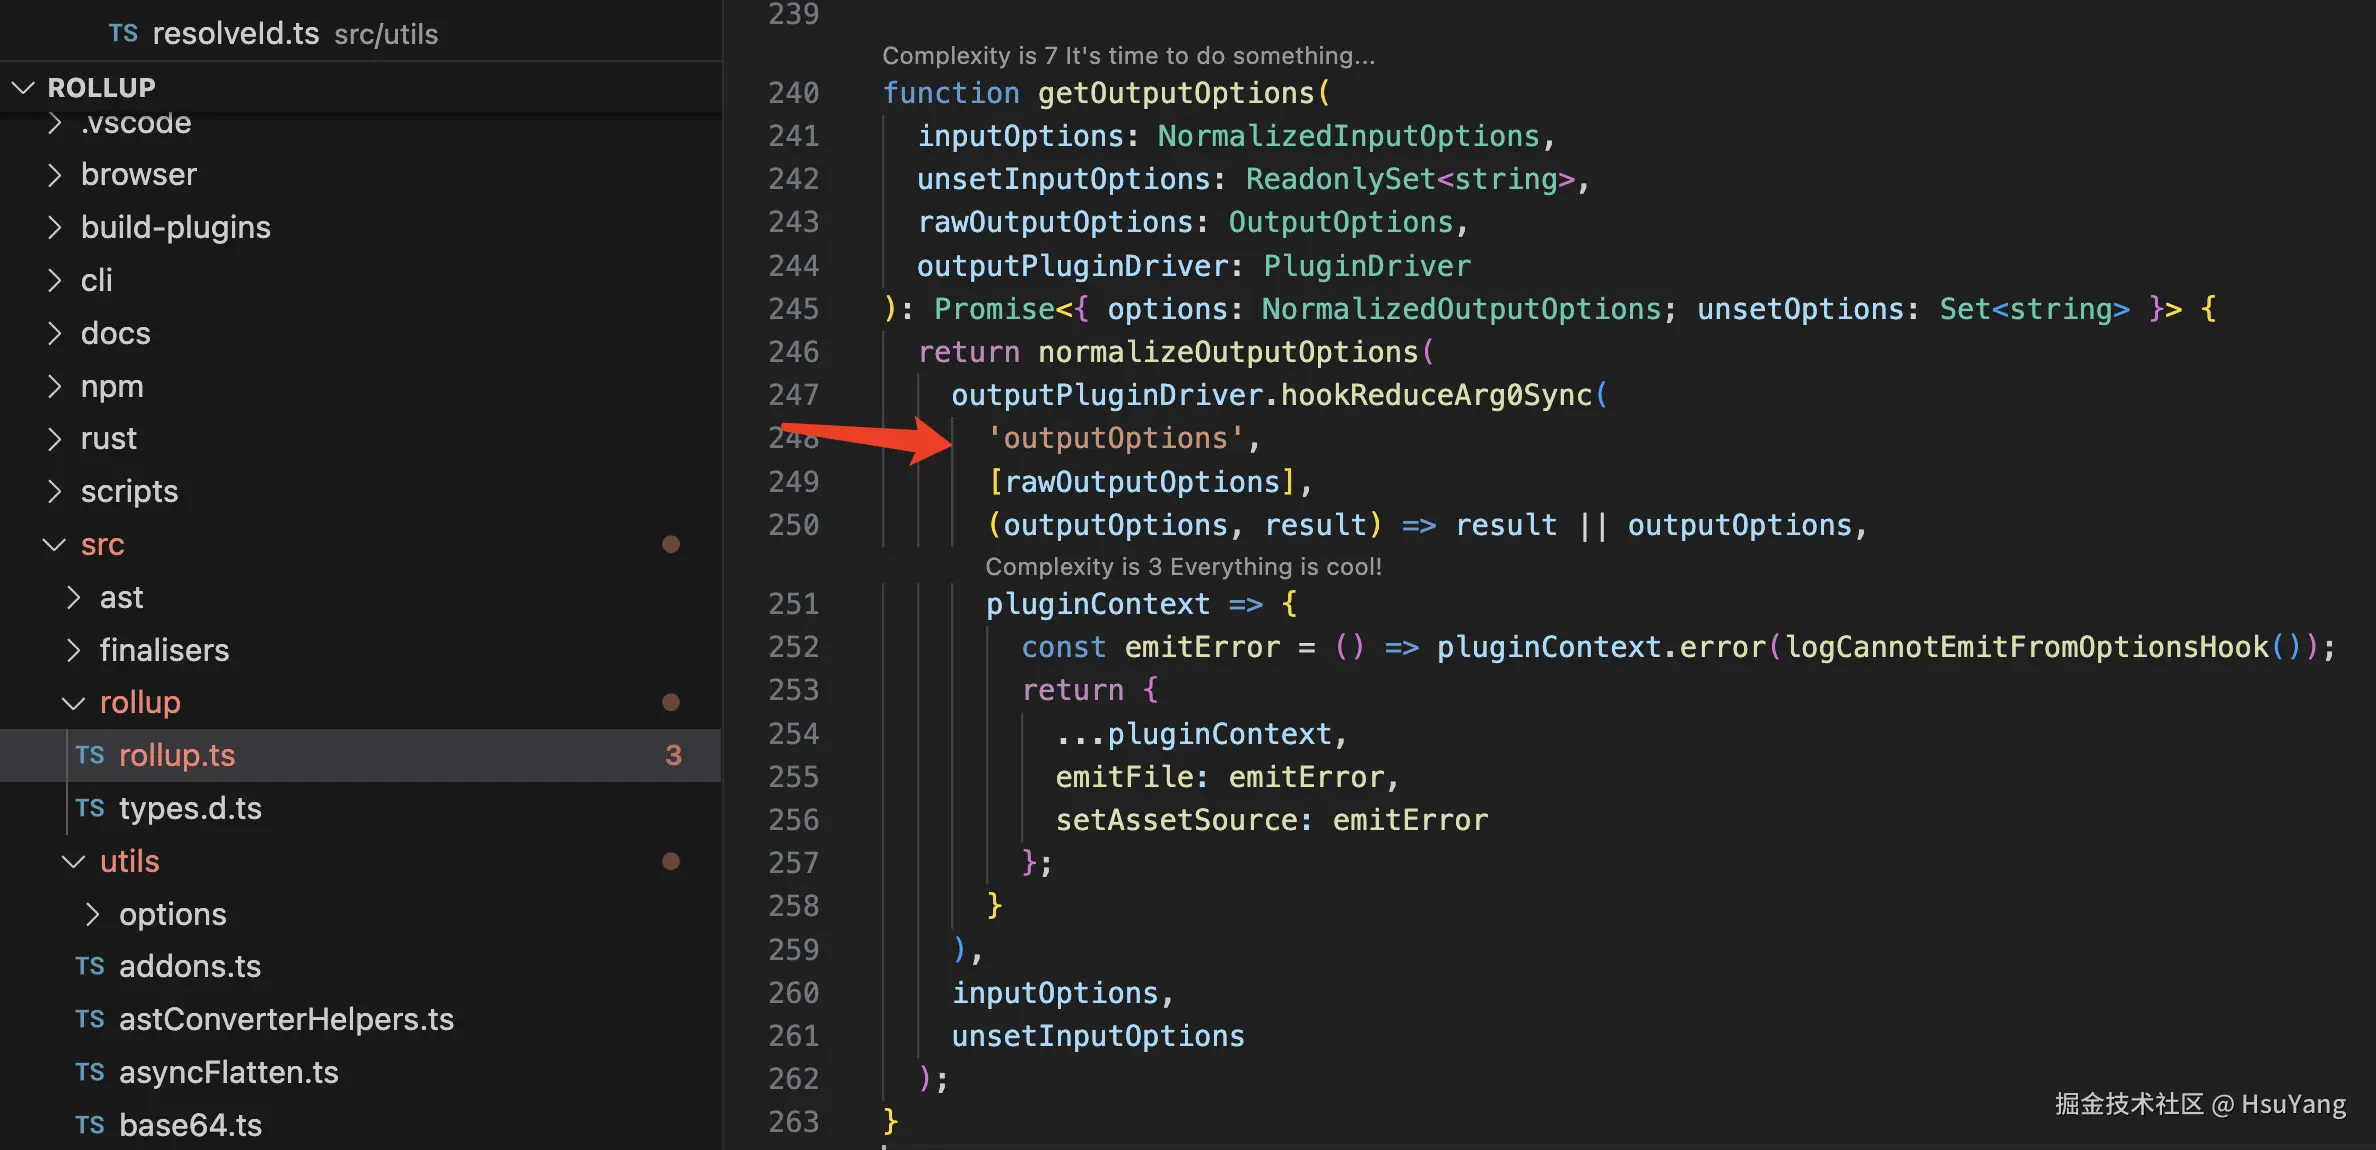Open the resolveId.ts editor entry
This screenshot has width=2376, height=1150.
click(x=236, y=33)
